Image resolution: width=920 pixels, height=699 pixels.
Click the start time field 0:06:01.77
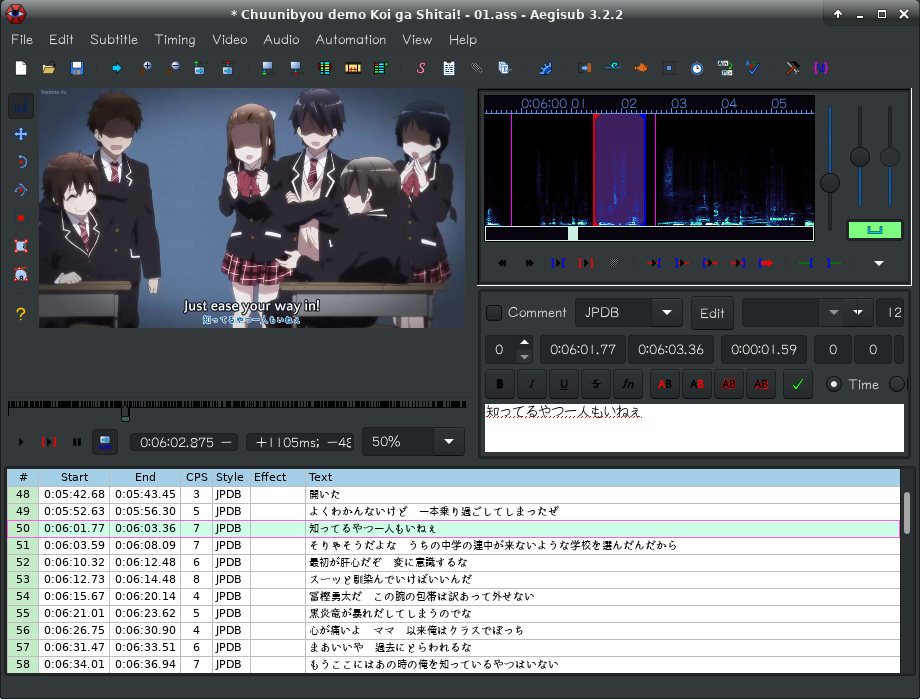(x=583, y=350)
